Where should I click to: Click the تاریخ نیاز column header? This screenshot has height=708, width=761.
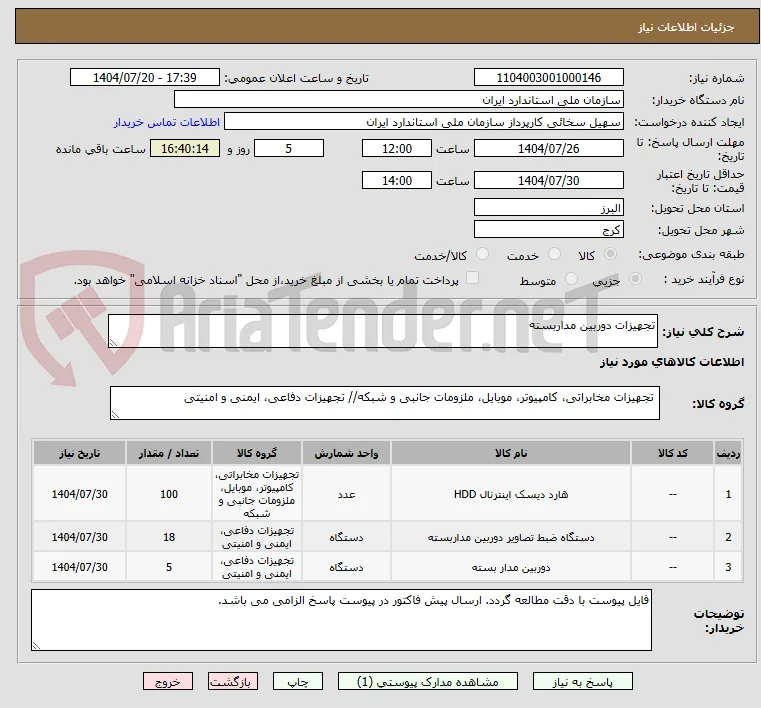80,453
